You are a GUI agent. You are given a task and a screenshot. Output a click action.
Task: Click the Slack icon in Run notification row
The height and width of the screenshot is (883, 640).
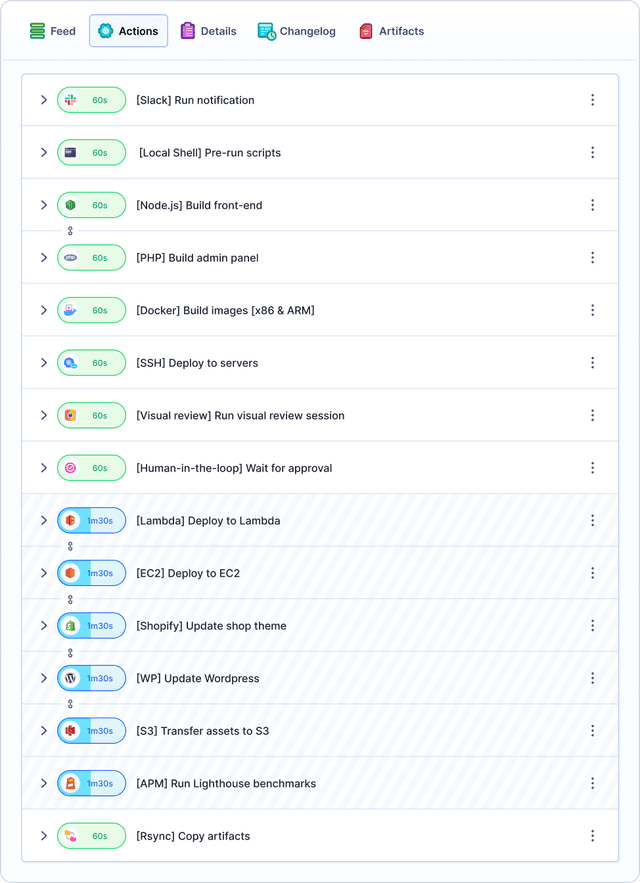(70, 100)
